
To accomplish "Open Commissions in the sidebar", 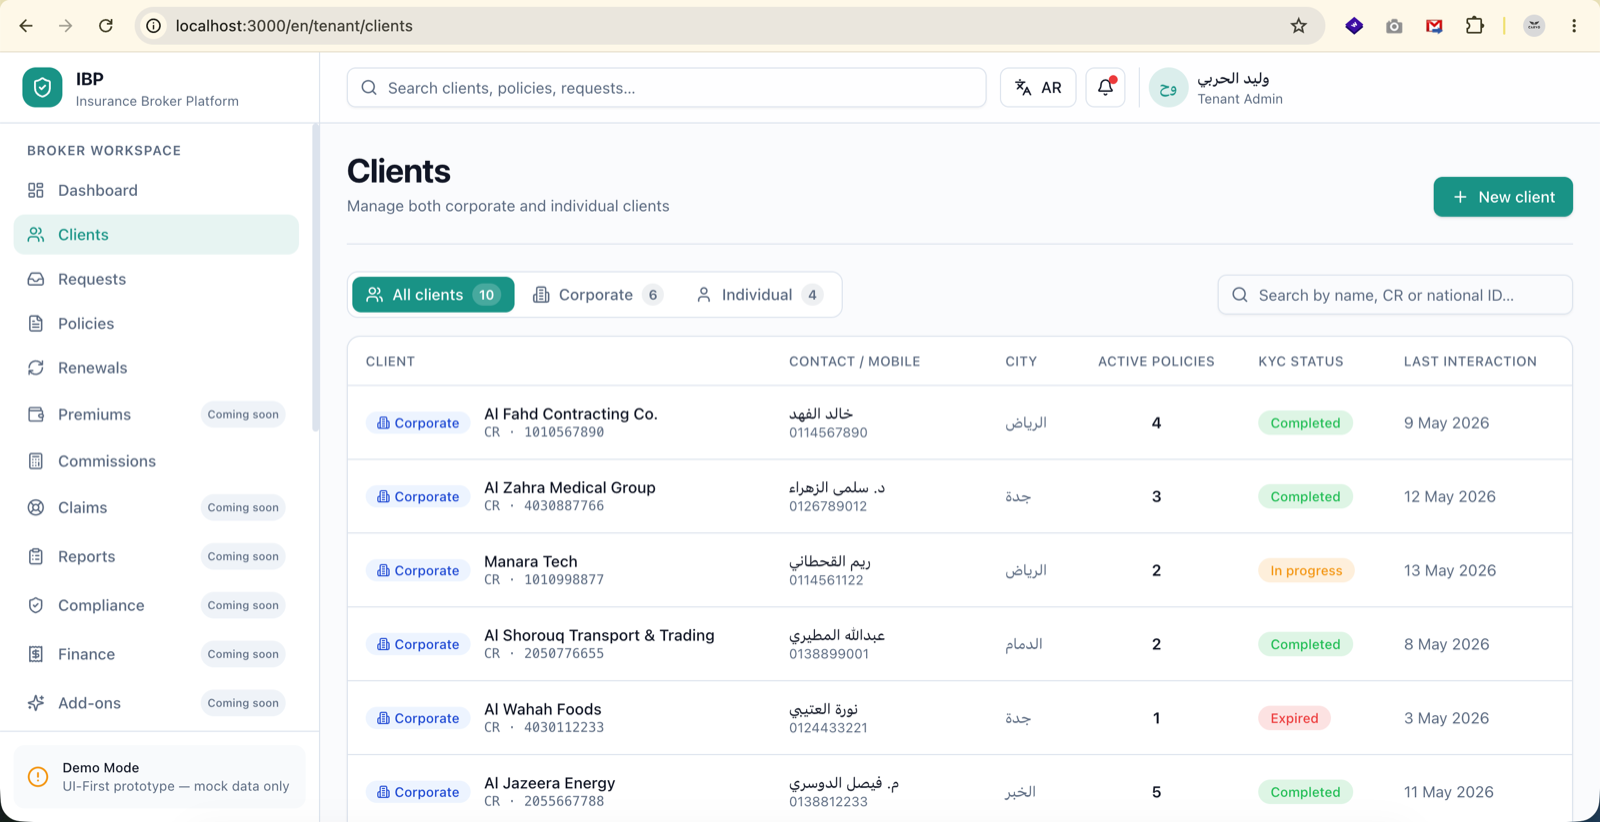I will pyautogui.click(x=156, y=461).
